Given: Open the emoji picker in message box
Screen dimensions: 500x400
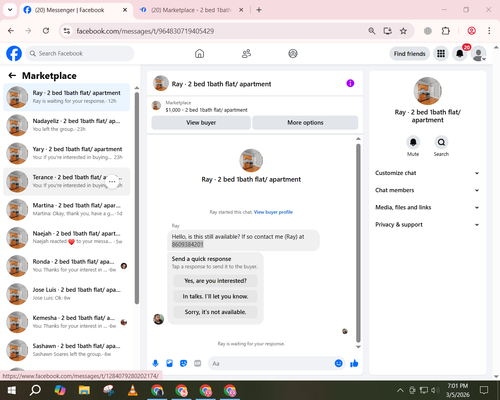Looking at the screenshot, I should [x=338, y=363].
